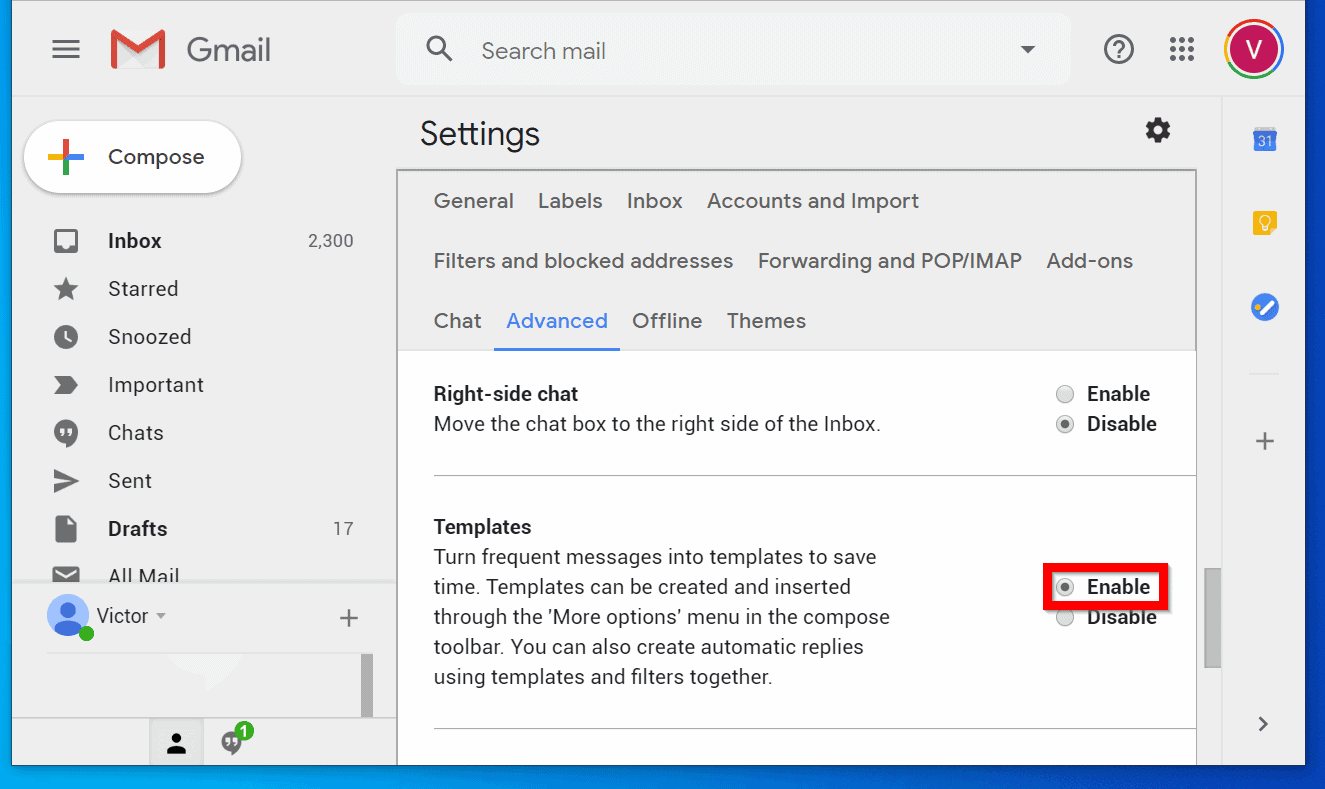Click the Snoozed clock icon
Viewport: 1325px width, 789px height.
pos(66,337)
